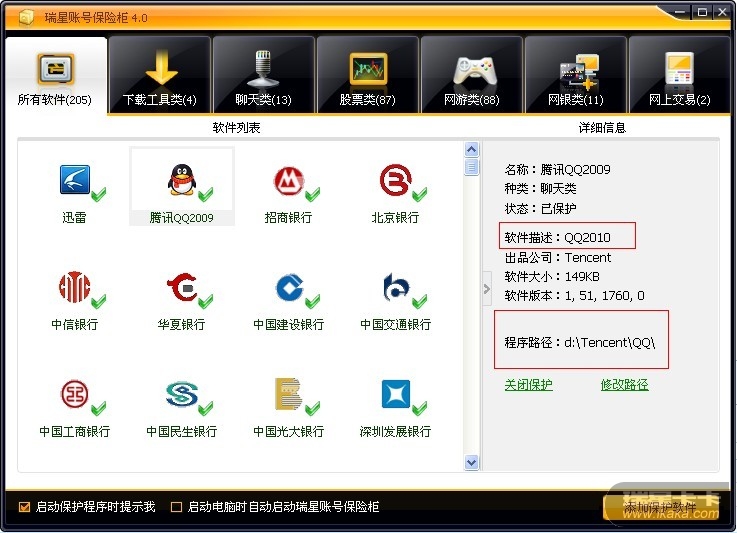This screenshot has width=737, height=533.
Task: Switch to the 股票类(87) tab
Action: pyautogui.click(x=368, y=75)
